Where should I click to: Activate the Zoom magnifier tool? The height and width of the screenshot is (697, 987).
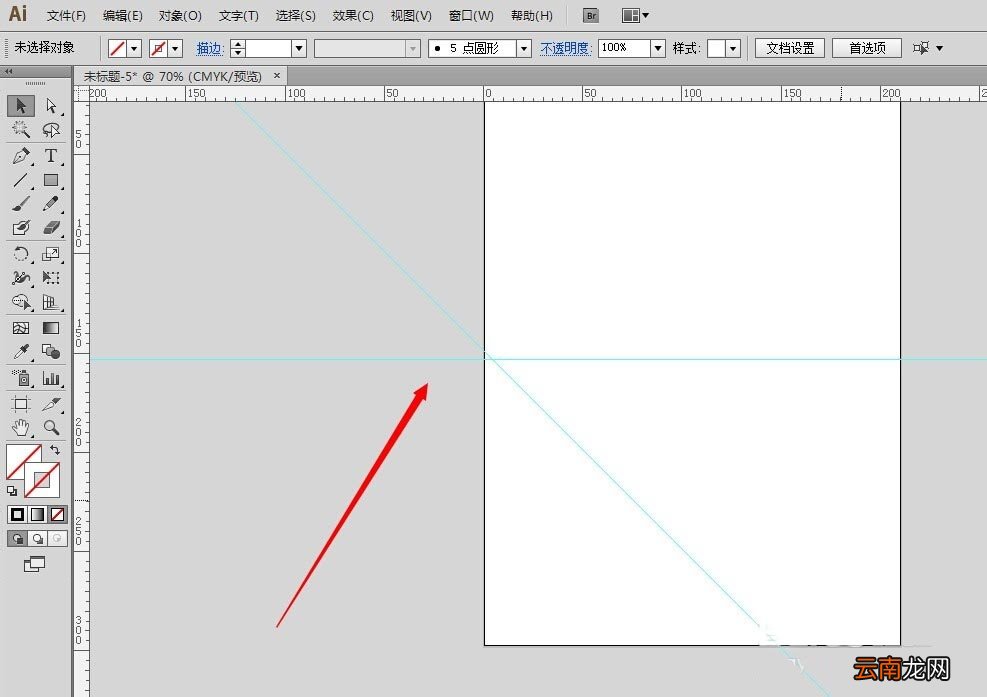pyautogui.click(x=51, y=428)
